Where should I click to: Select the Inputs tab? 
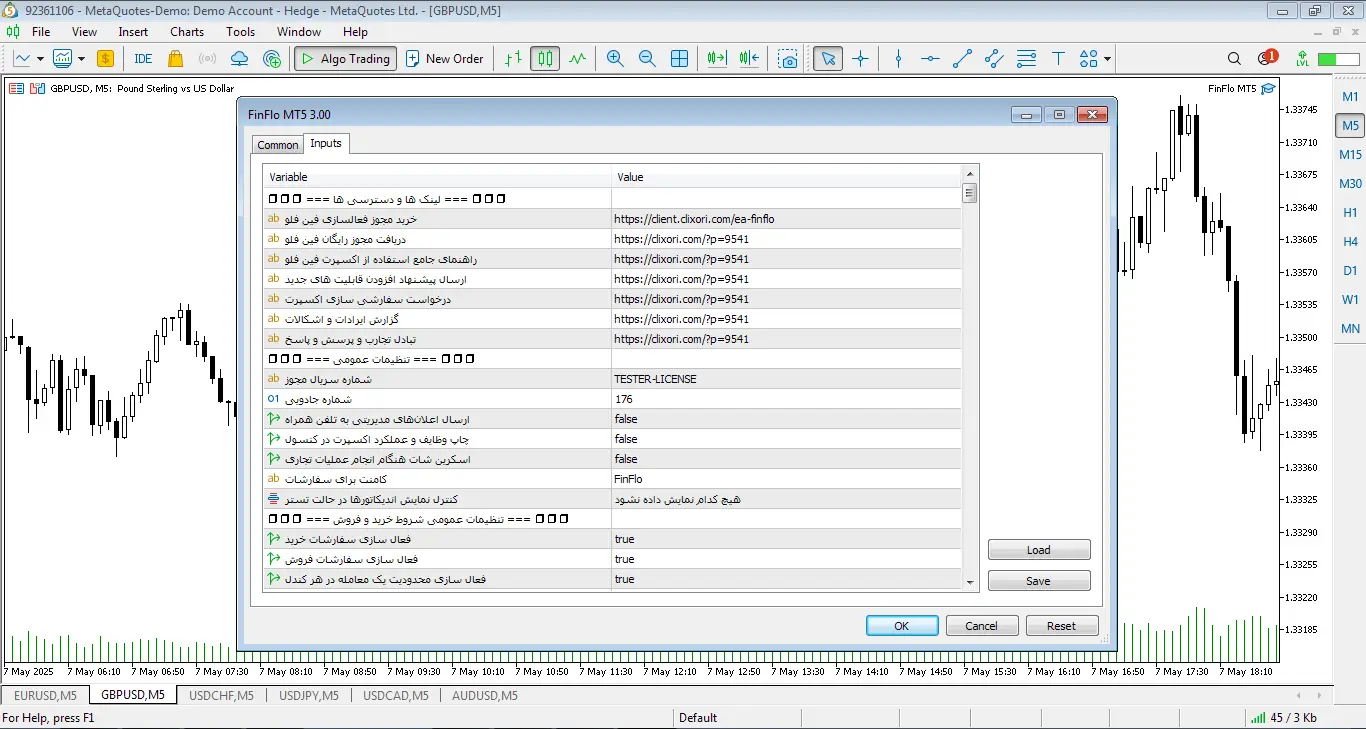coord(326,144)
